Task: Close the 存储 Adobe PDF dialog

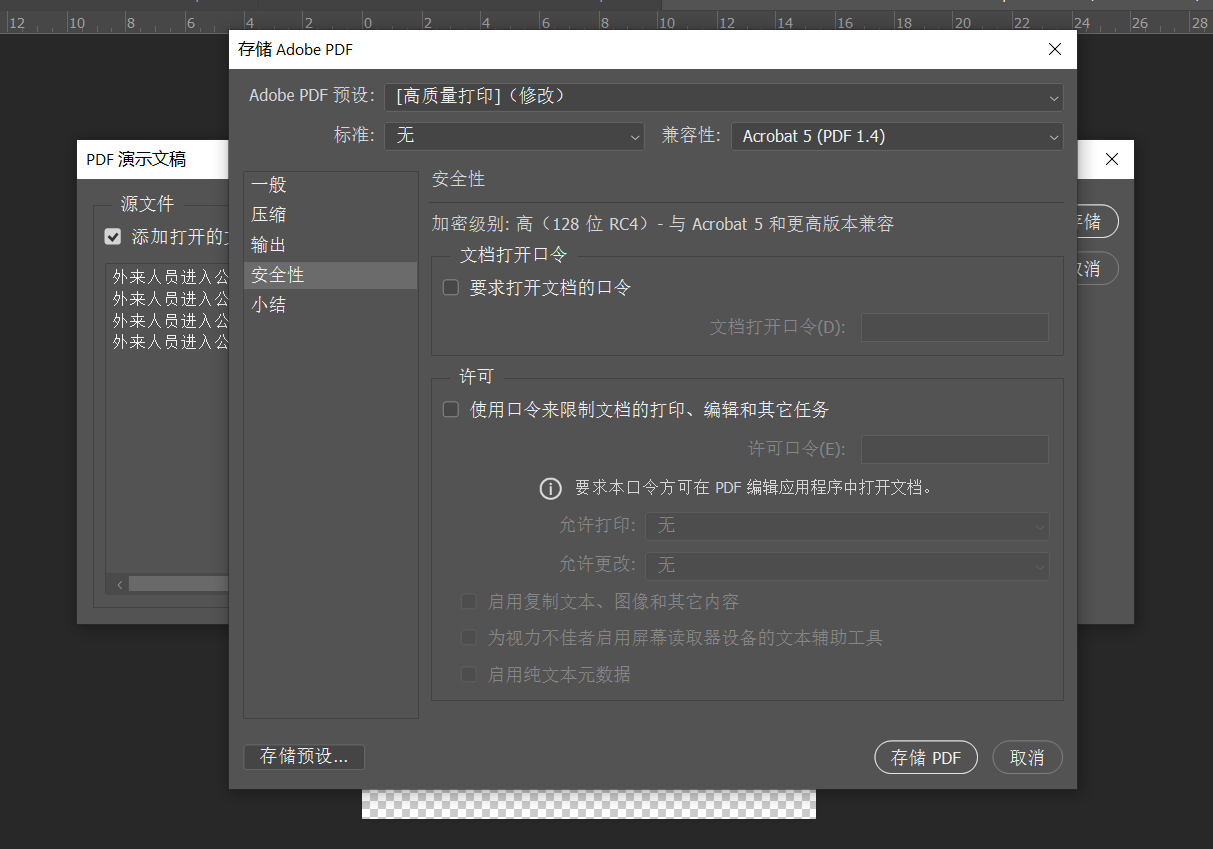Action: 1055,49
